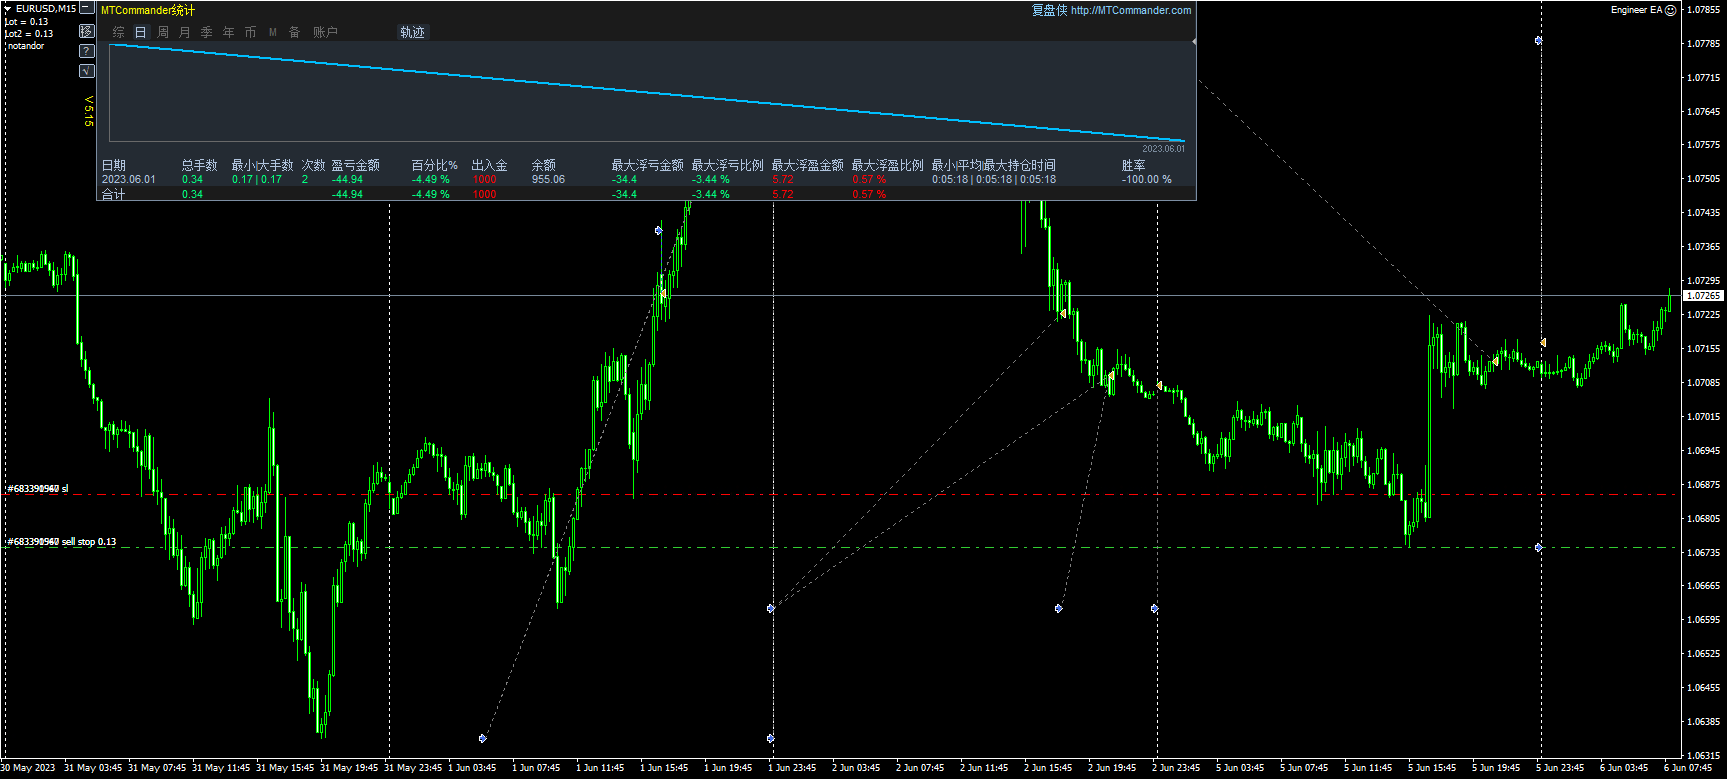
Task: Click the 次数 column header
Action: coord(314,165)
